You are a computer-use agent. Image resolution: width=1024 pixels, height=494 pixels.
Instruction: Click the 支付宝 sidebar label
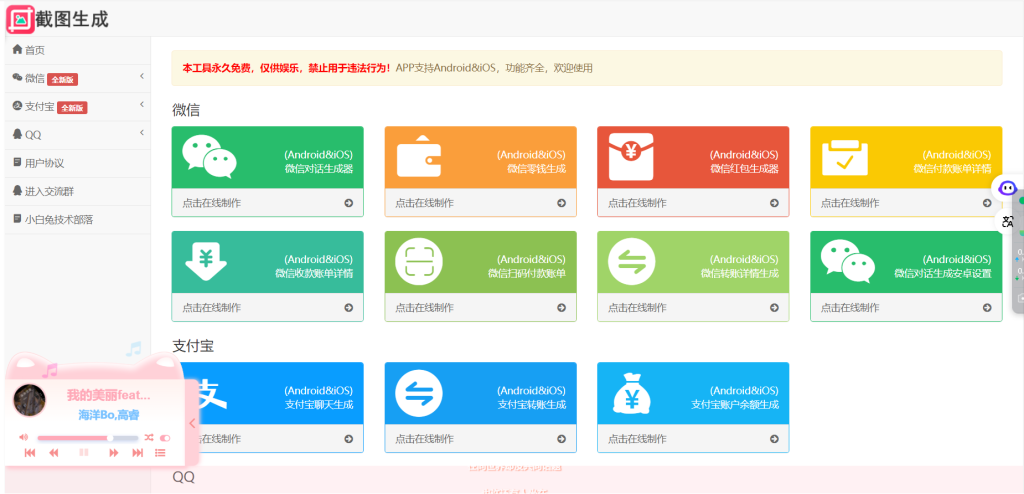[39, 107]
